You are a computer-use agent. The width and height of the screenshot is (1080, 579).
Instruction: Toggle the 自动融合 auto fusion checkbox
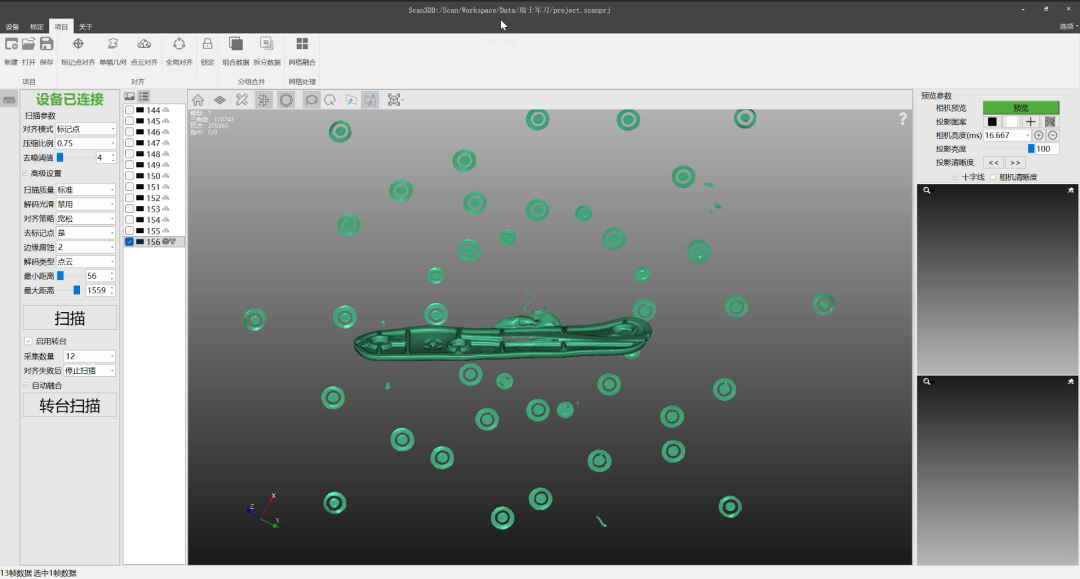click(x=25, y=386)
